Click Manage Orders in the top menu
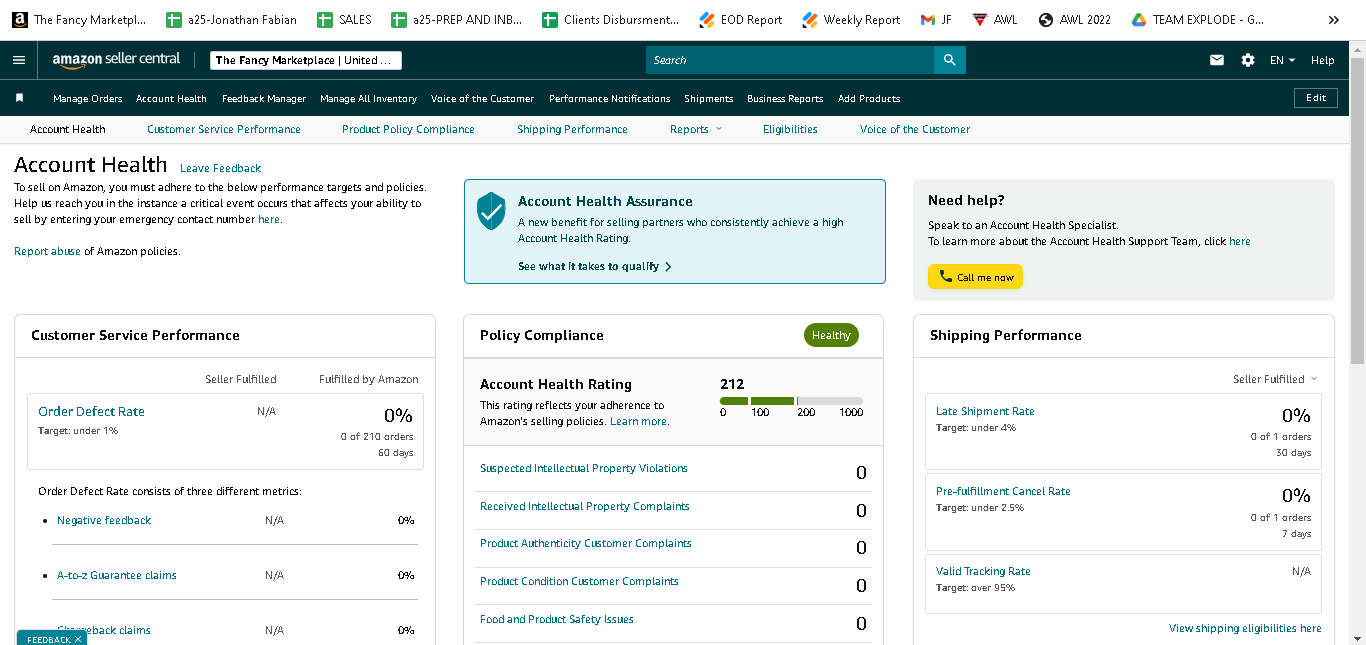This screenshot has height=645, width=1366. pyautogui.click(x=88, y=98)
